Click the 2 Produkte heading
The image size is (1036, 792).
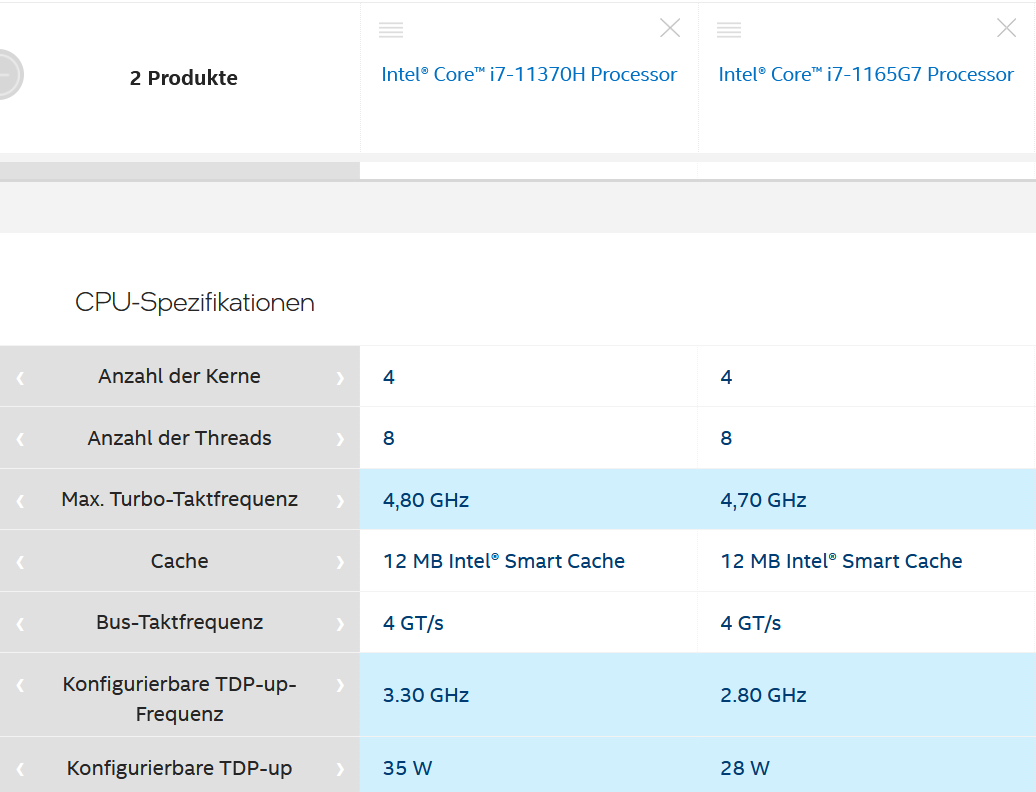(x=184, y=78)
